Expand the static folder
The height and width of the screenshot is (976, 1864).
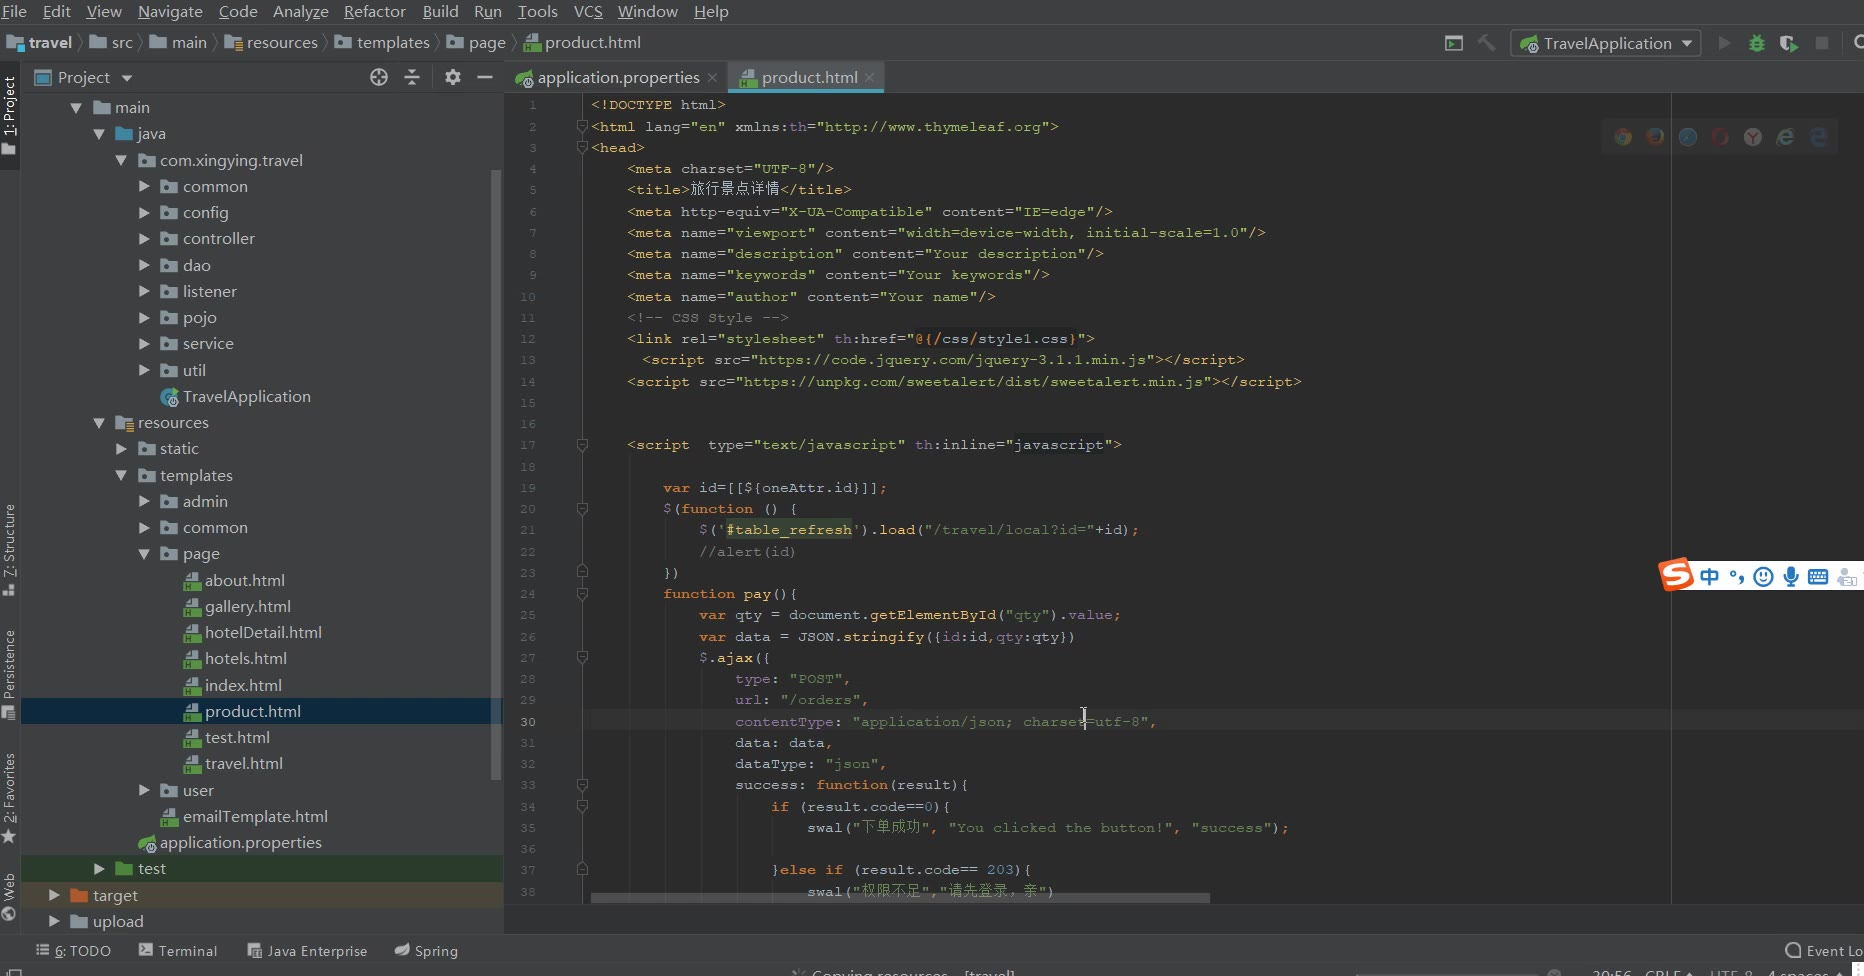click(121, 448)
